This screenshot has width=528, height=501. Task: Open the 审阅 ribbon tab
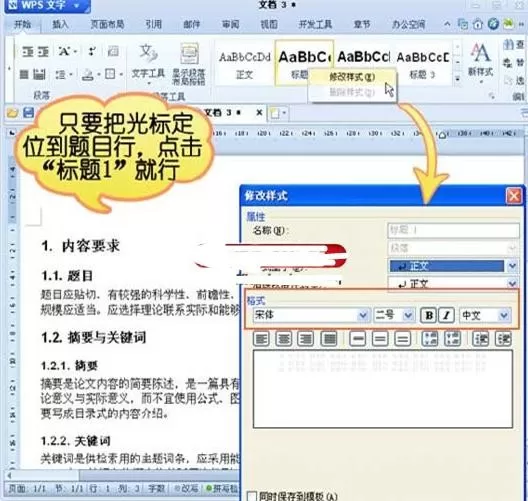231,24
